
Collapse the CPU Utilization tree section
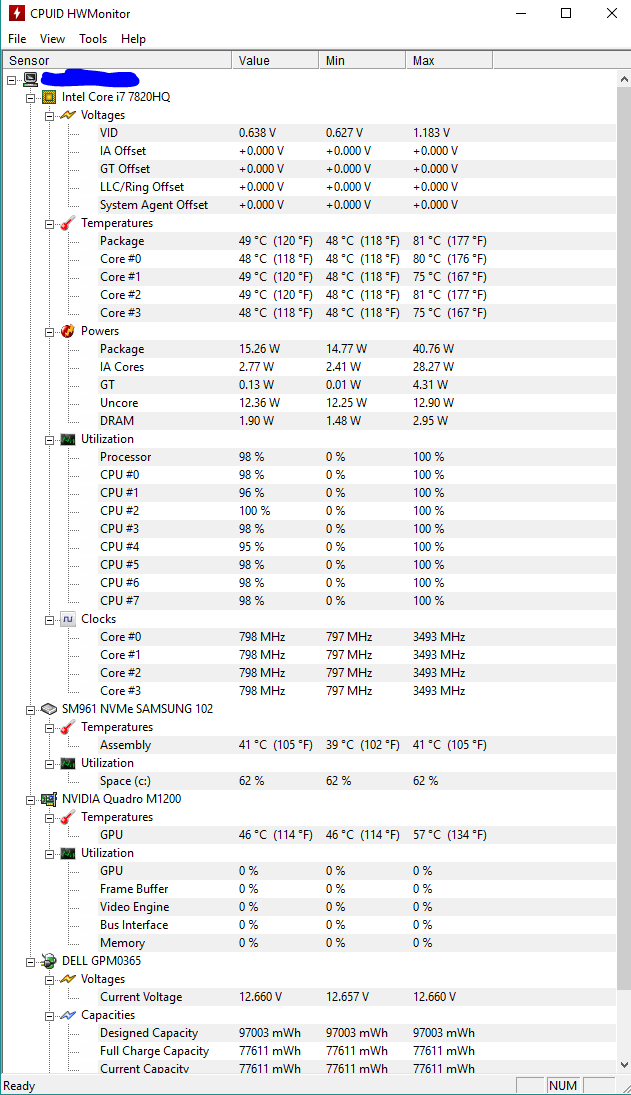point(50,439)
